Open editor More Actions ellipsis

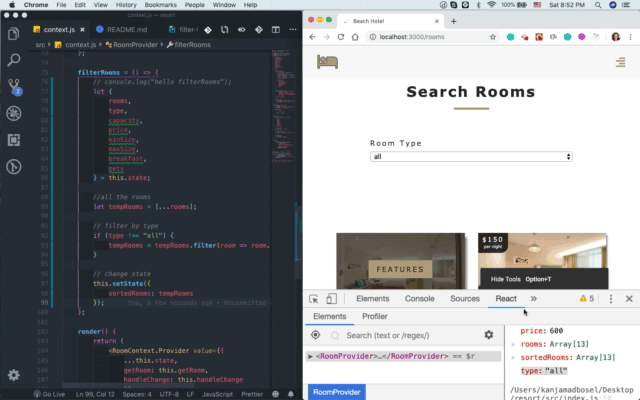pyautogui.click(x=293, y=29)
